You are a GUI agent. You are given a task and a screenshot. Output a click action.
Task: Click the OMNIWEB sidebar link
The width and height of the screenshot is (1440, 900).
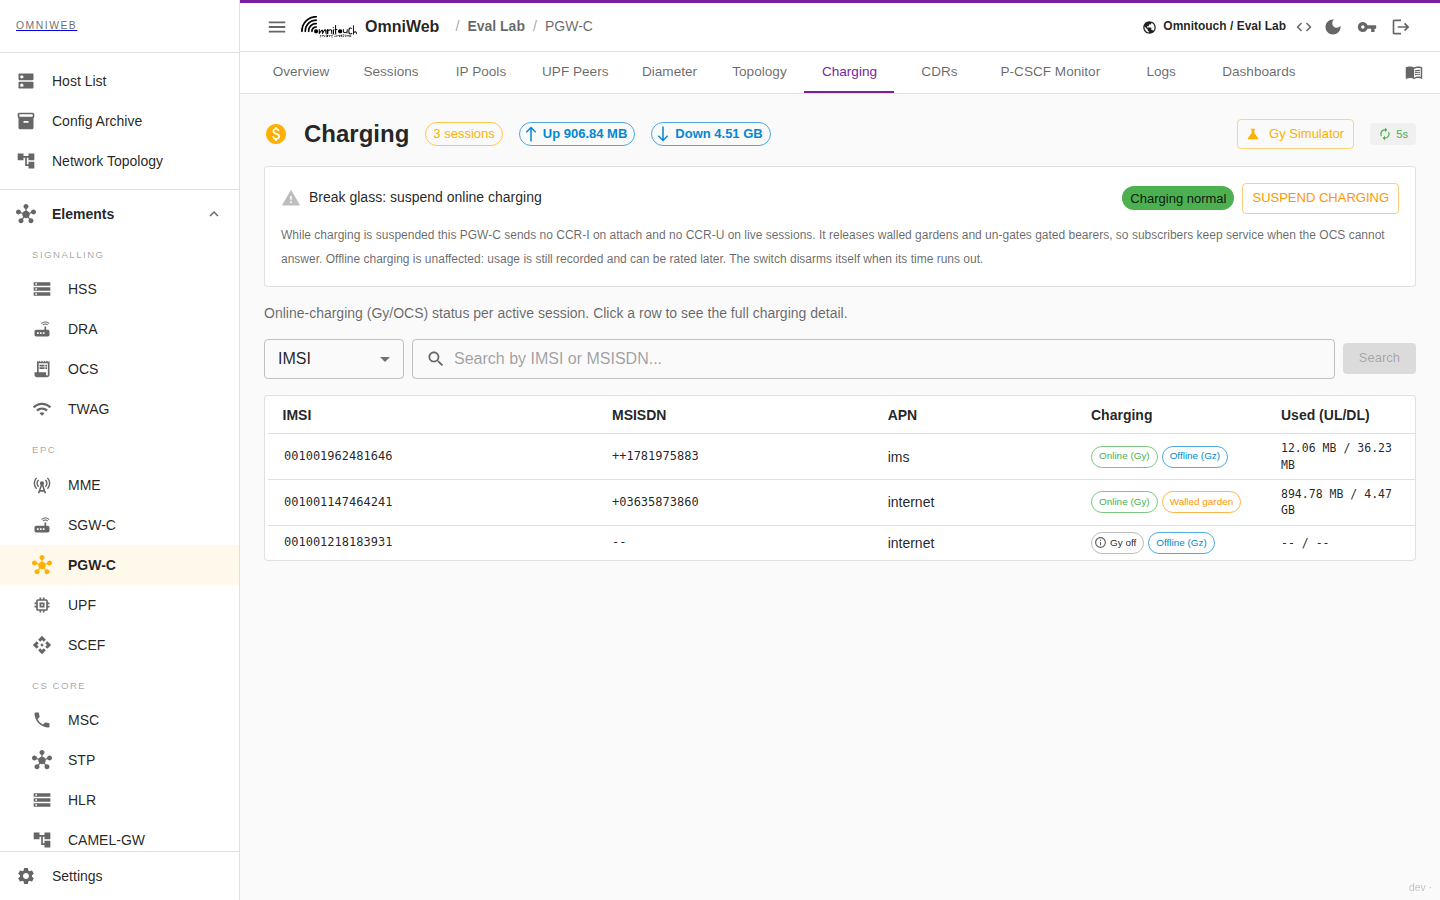(46, 25)
